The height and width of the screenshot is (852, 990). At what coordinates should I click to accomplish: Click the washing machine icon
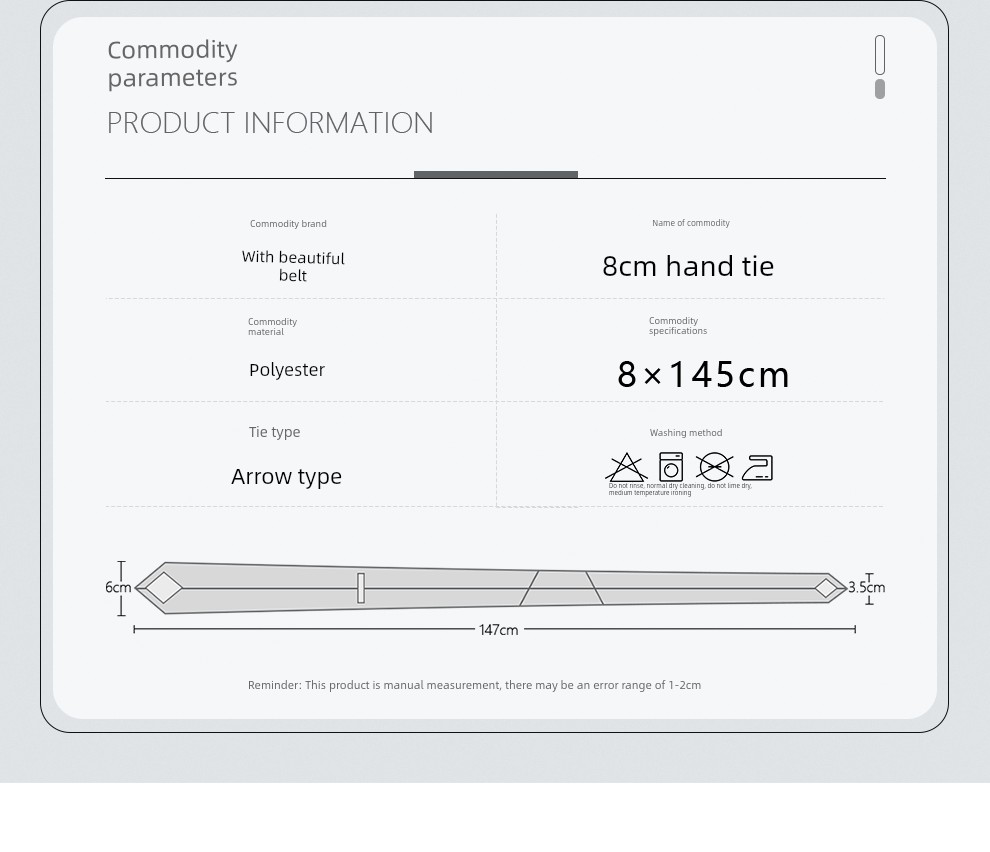click(671, 467)
